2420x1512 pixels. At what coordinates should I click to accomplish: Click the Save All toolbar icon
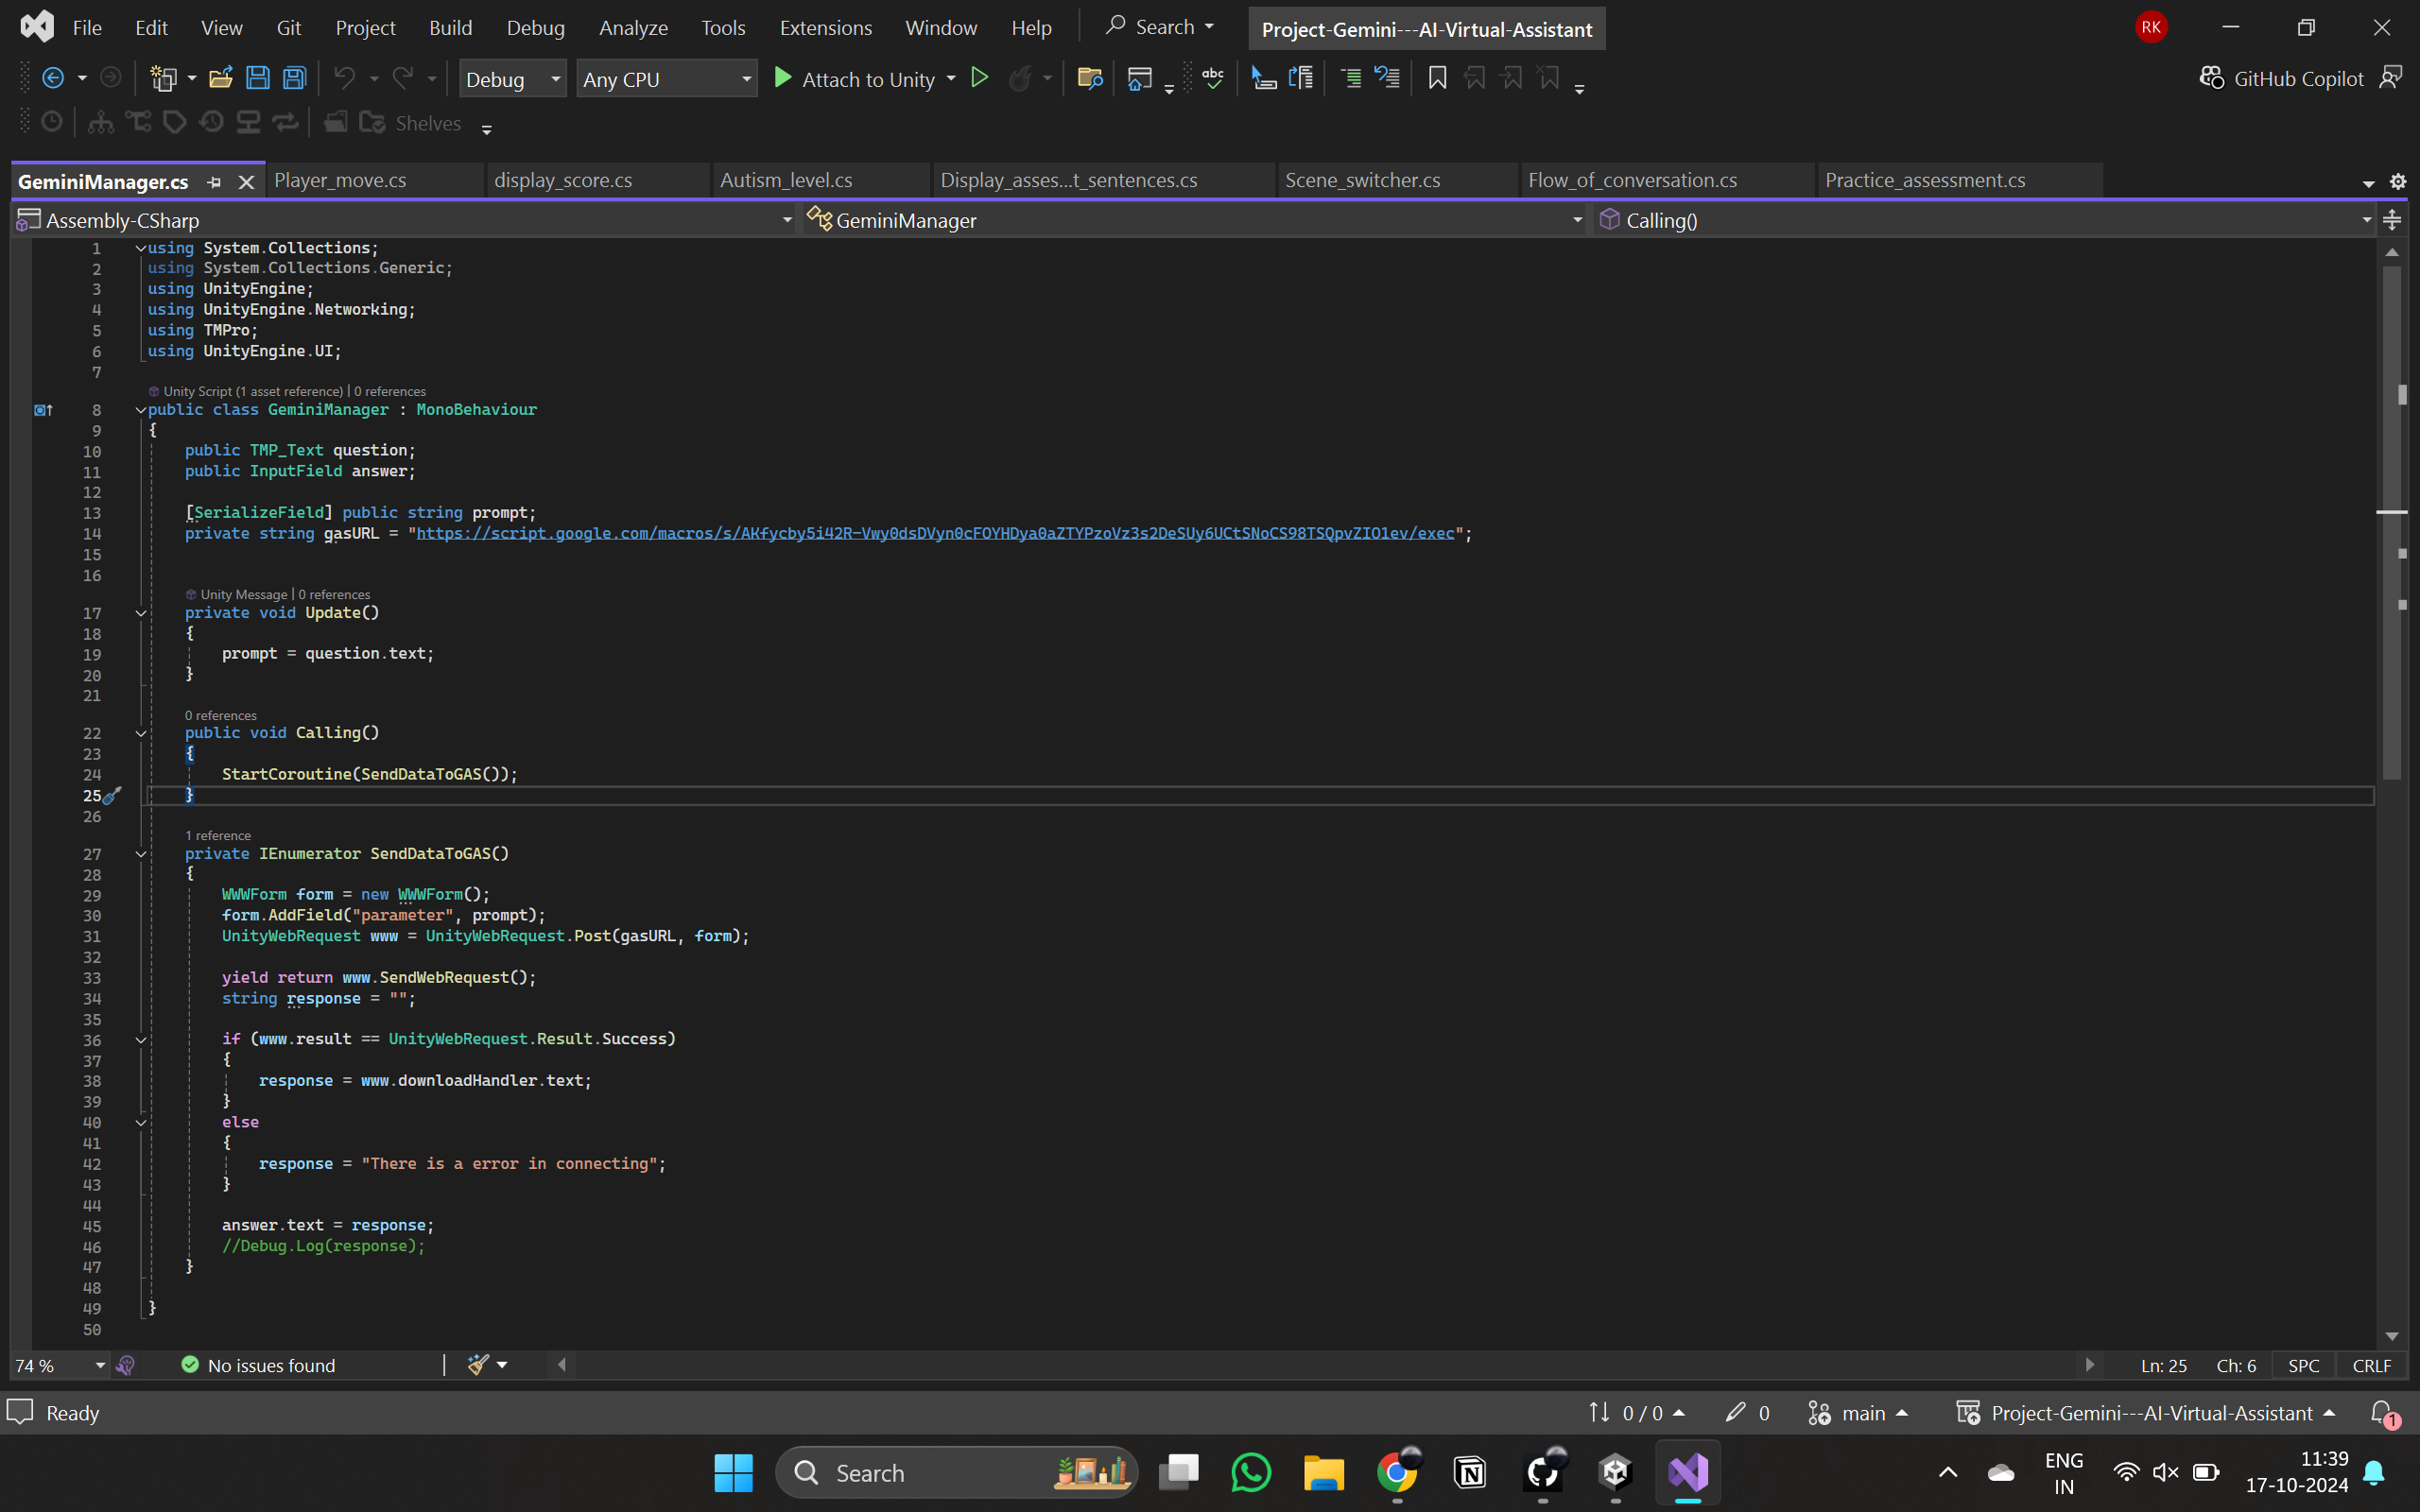[294, 78]
